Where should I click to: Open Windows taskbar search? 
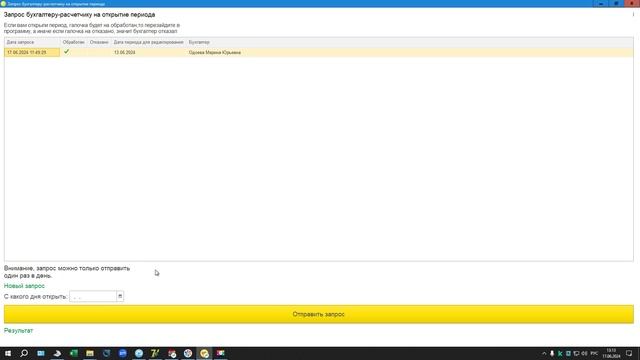click(24, 353)
